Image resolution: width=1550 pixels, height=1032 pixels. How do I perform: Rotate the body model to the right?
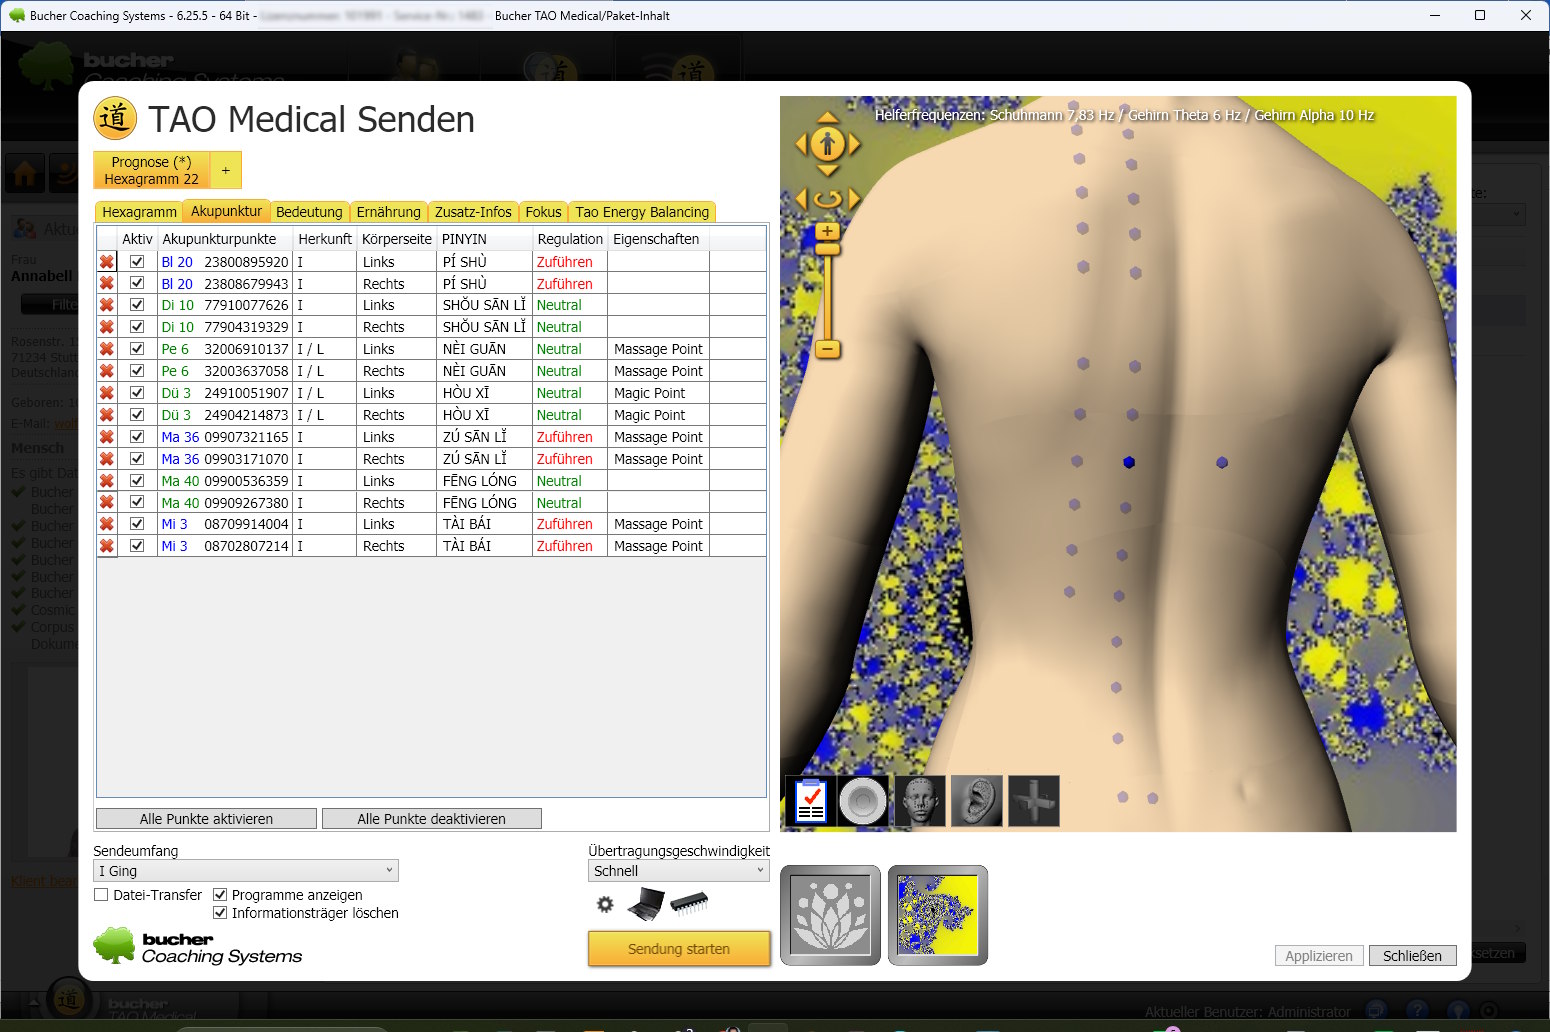(x=854, y=199)
